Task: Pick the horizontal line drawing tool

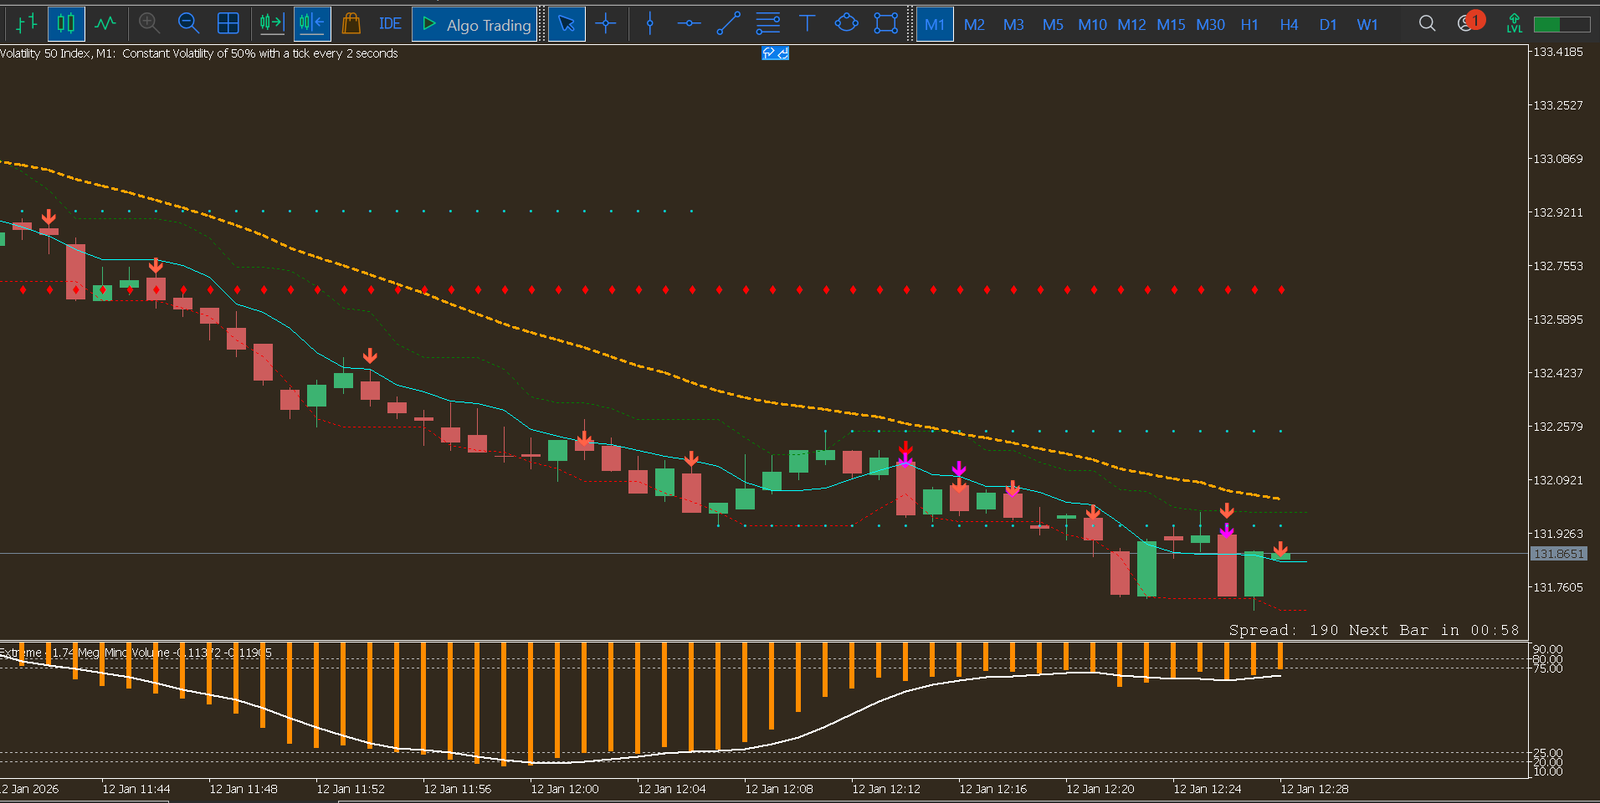Action: click(x=689, y=23)
